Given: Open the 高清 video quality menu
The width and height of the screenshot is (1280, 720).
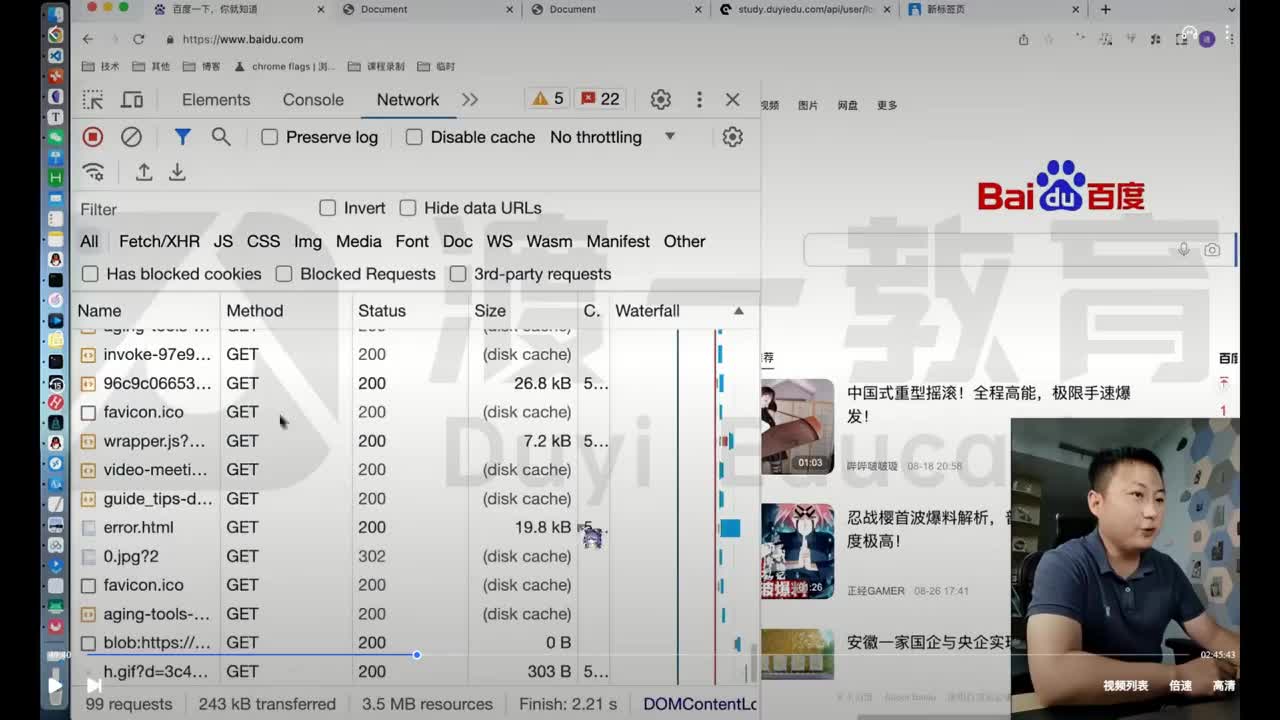Looking at the screenshot, I should pyautogui.click(x=1224, y=686).
